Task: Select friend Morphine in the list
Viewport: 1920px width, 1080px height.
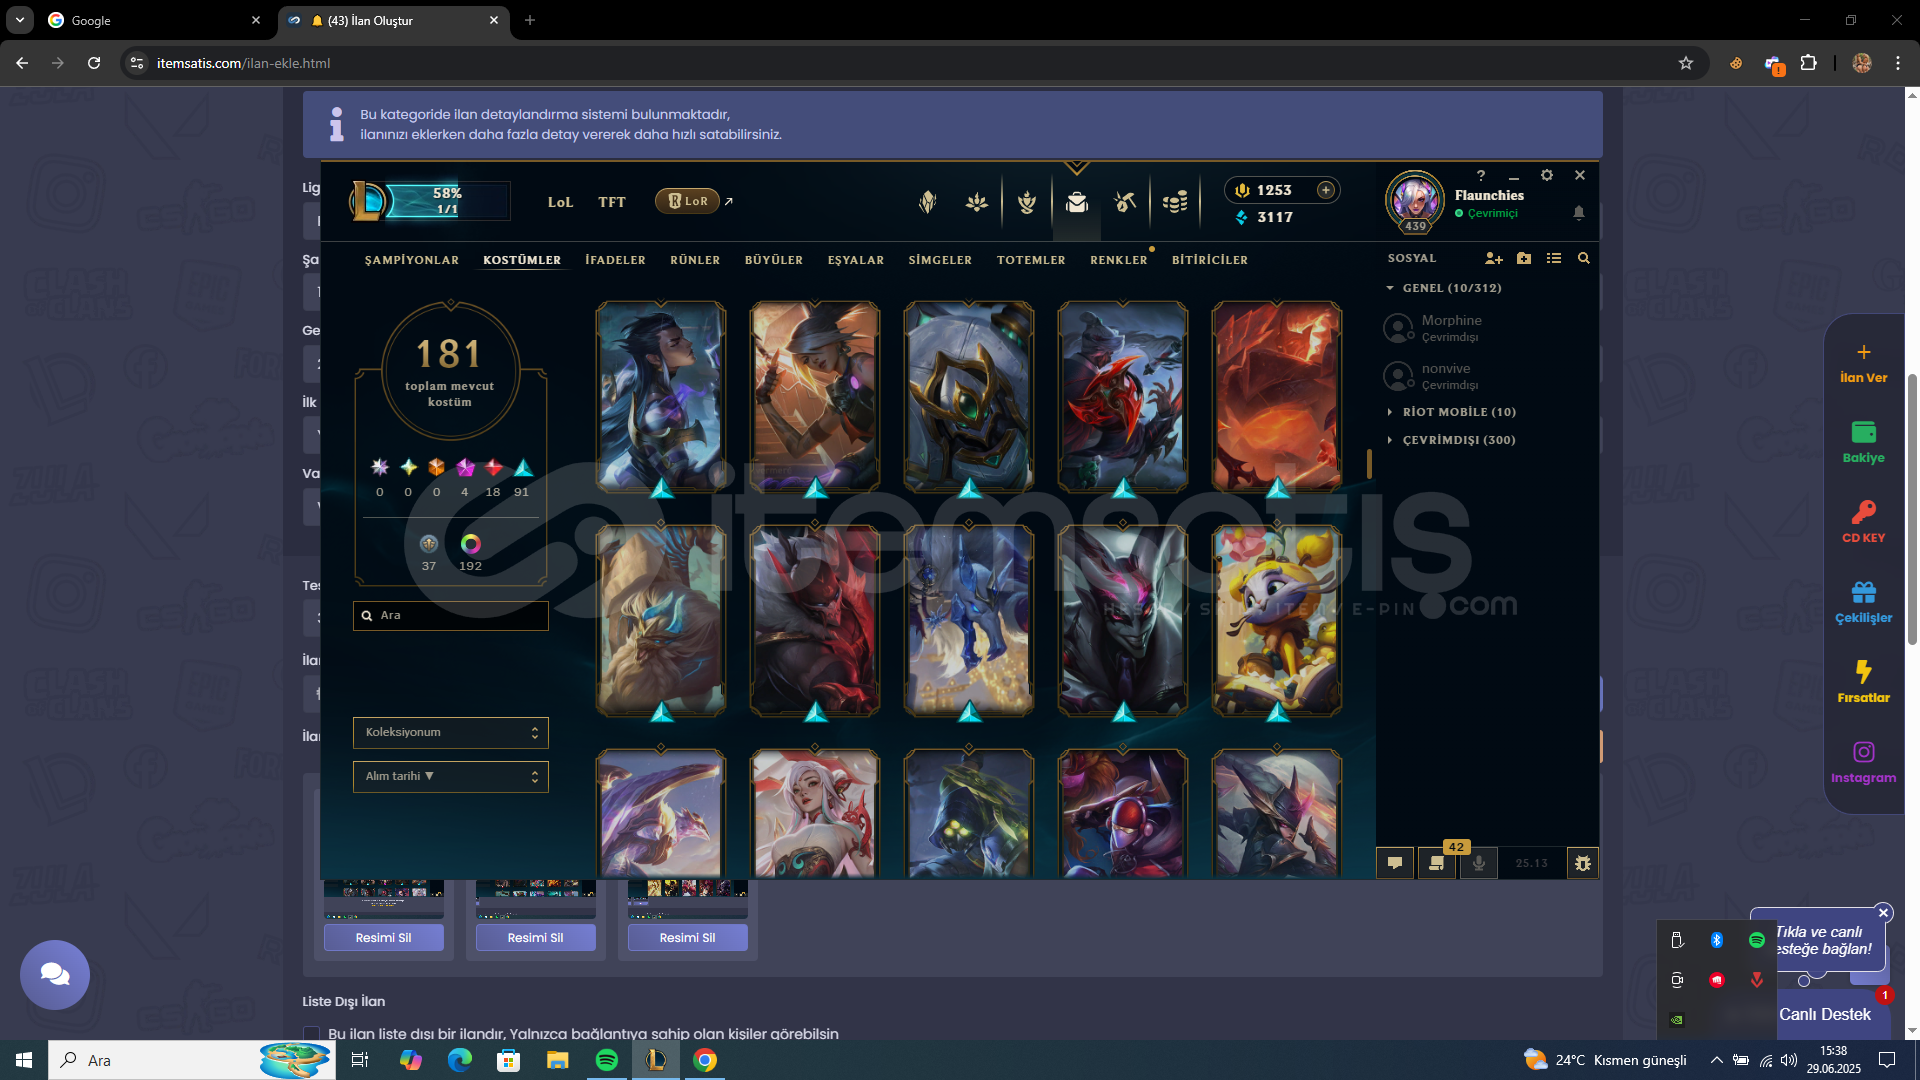Action: tap(1452, 328)
